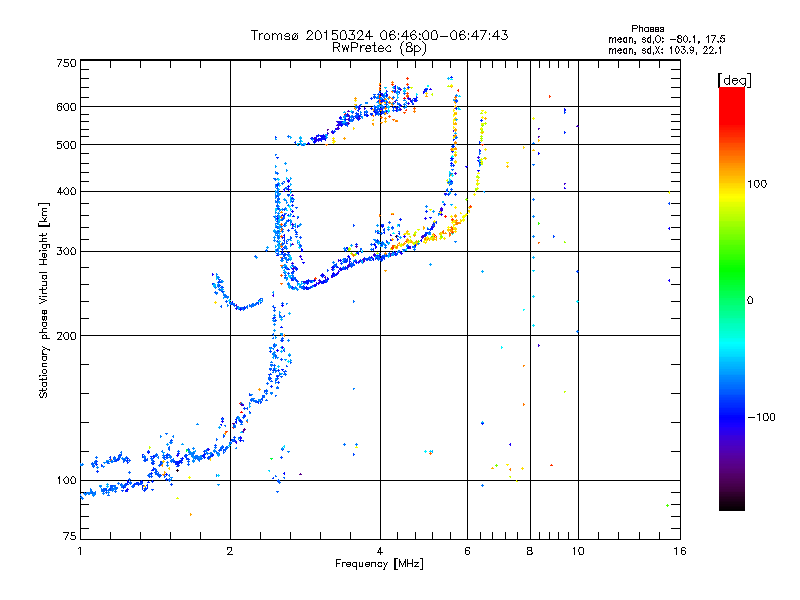Click the yellow-green vertical trace above 6 MHz
The width and height of the screenshot is (800, 600).
point(481,152)
